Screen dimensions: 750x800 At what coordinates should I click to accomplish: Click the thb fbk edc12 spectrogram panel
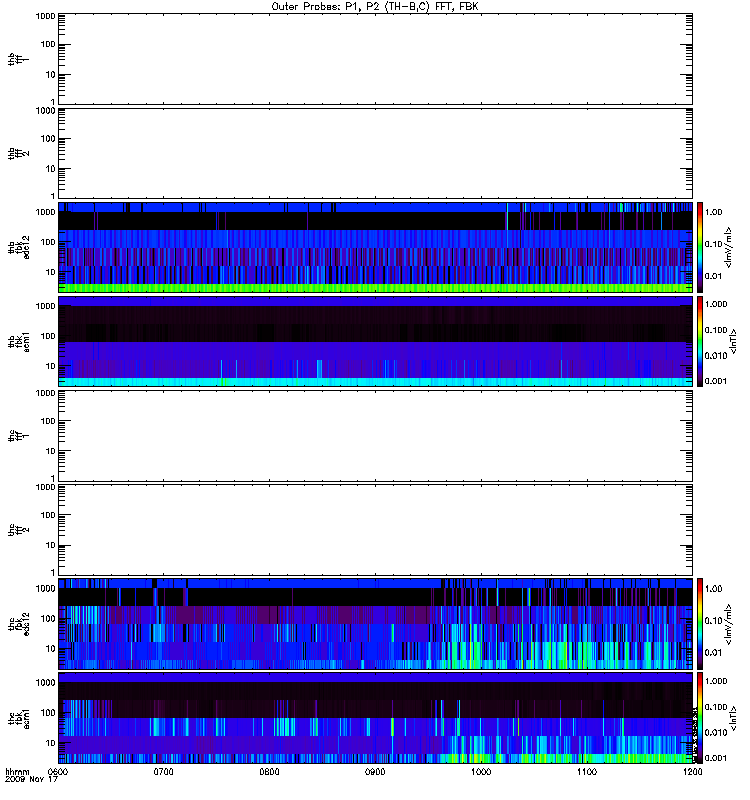click(x=375, y=247)
